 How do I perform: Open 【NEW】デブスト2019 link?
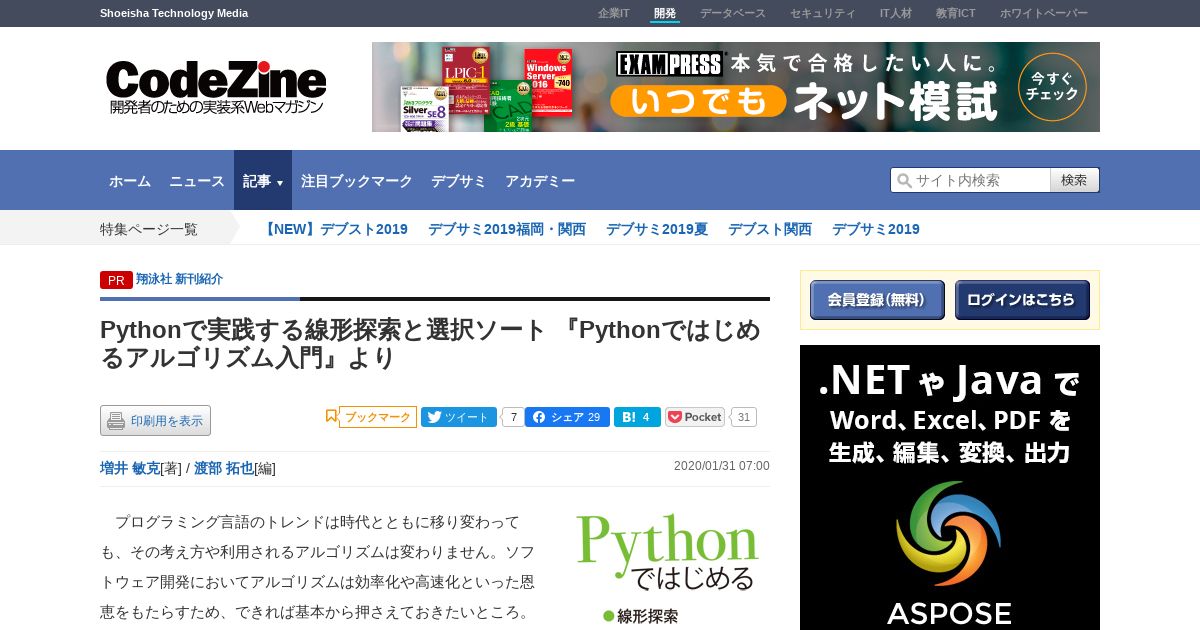point(334,229)
